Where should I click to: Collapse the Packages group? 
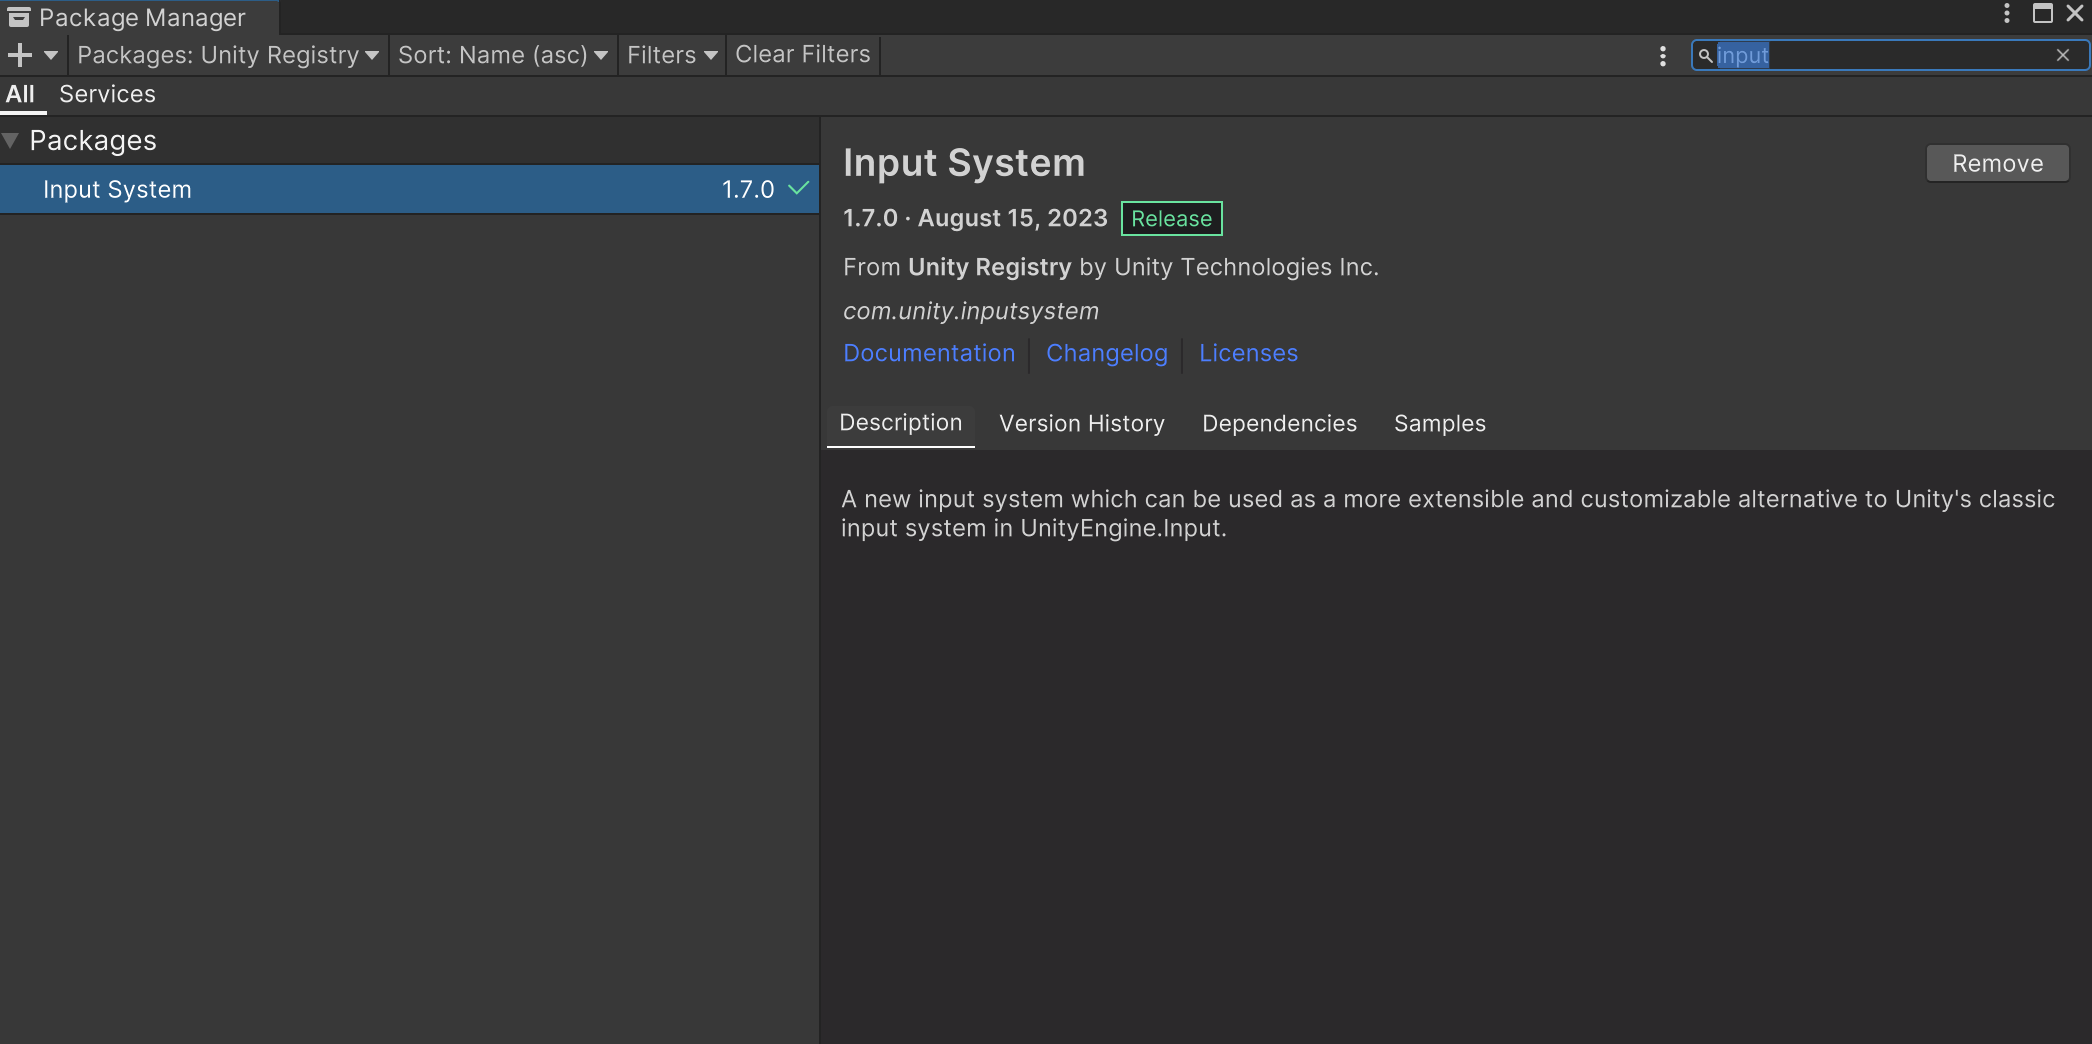[x=11, y=141]
